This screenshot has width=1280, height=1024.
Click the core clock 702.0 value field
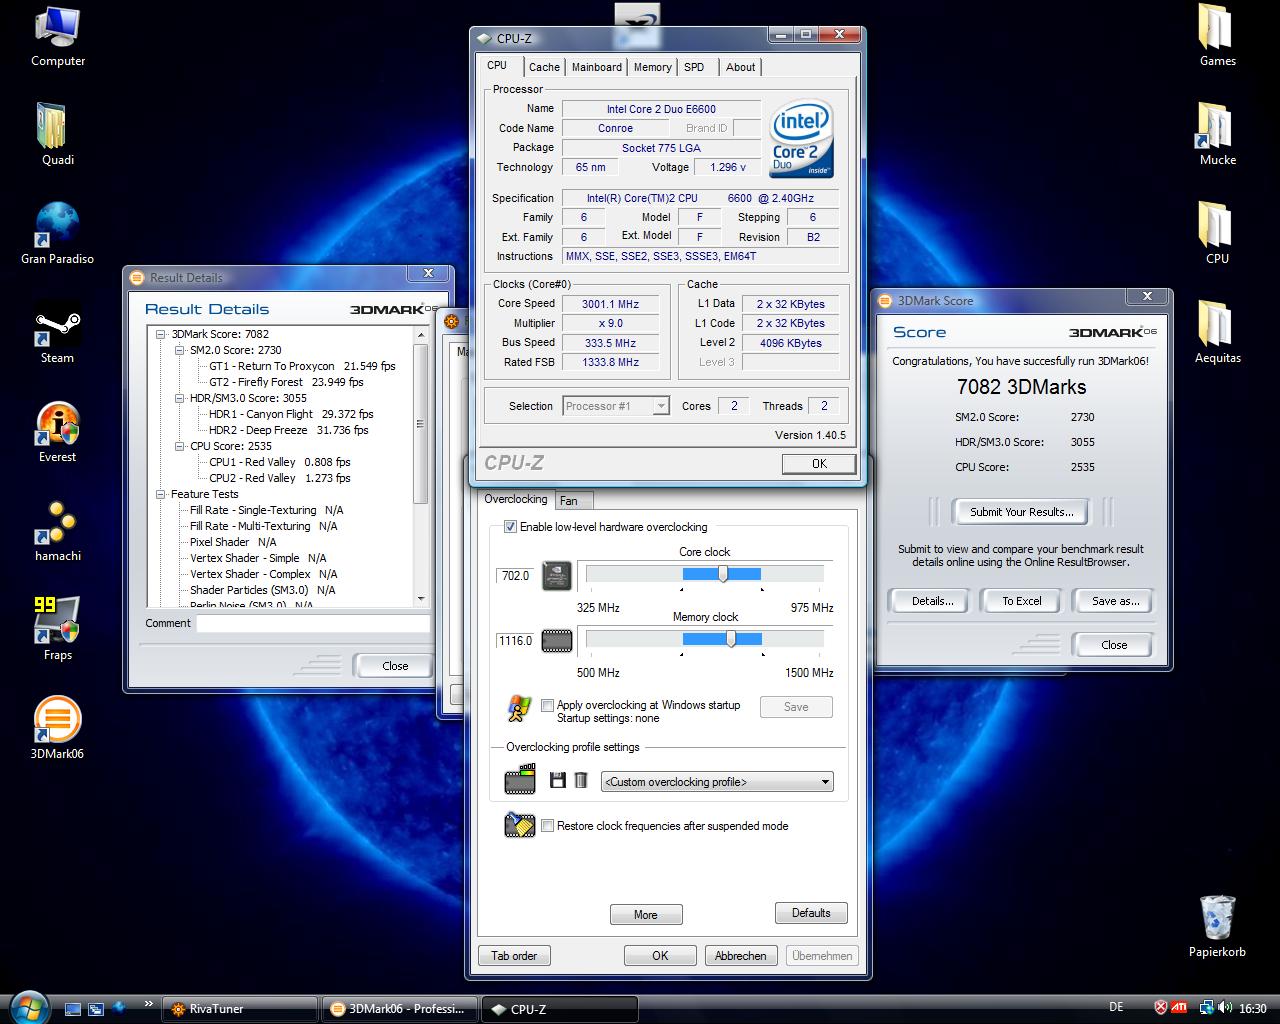tap(515, 576)
